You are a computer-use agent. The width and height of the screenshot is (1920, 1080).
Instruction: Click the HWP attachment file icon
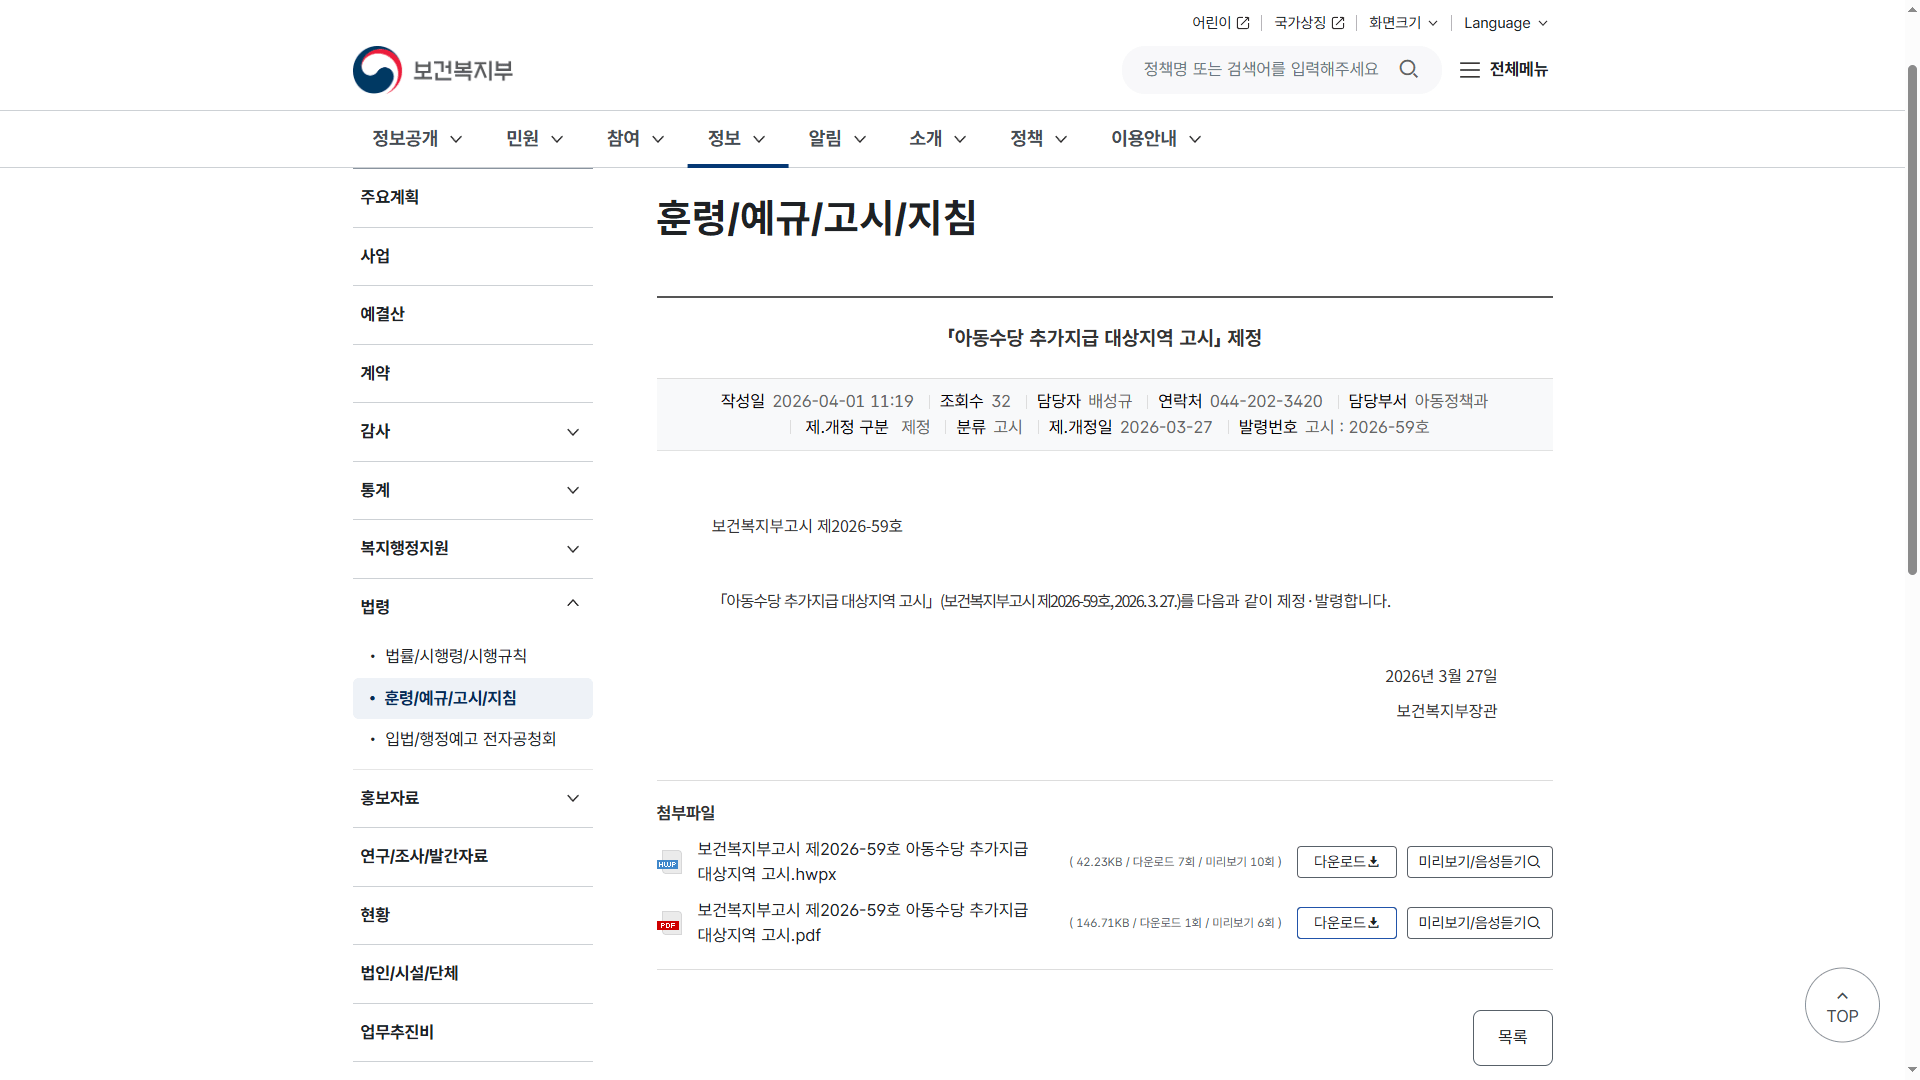pyautogui.click(x=668, y=862)
